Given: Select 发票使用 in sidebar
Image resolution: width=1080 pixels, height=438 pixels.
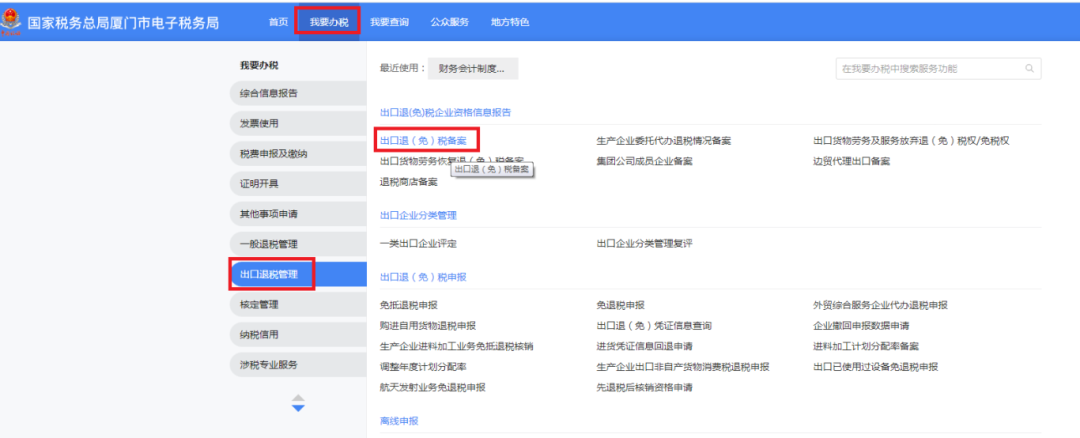Looking at the screenshot, I should coord(298,123).
